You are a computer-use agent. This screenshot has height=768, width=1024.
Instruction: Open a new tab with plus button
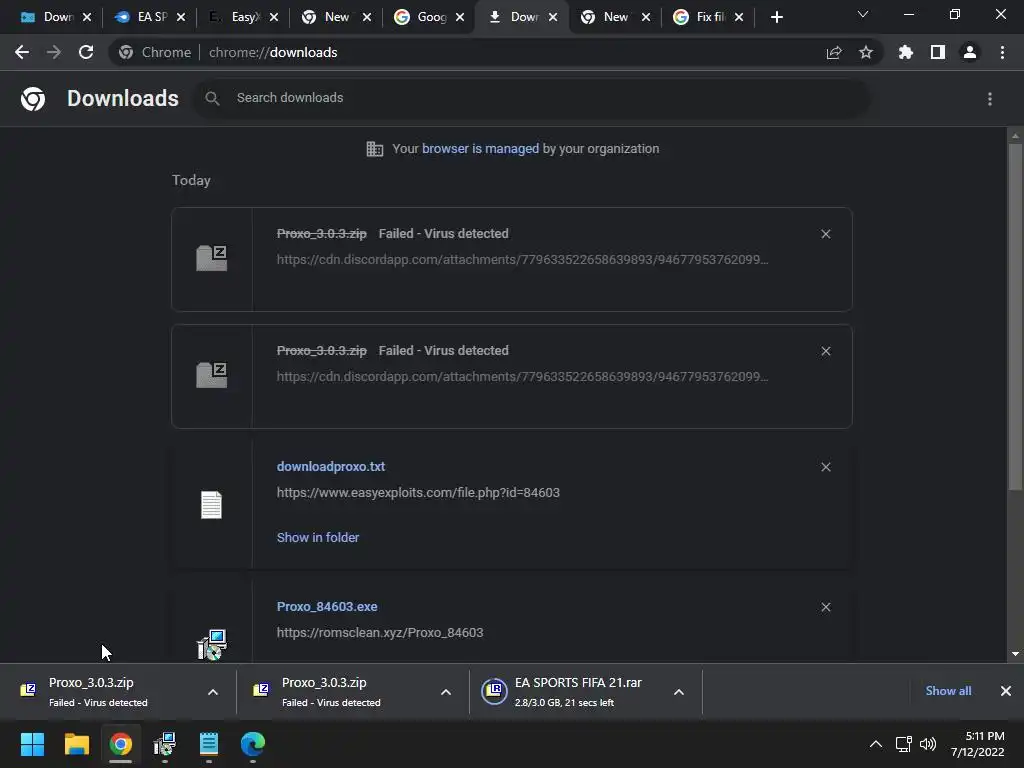pyautogui.click(x=776, y=18)
